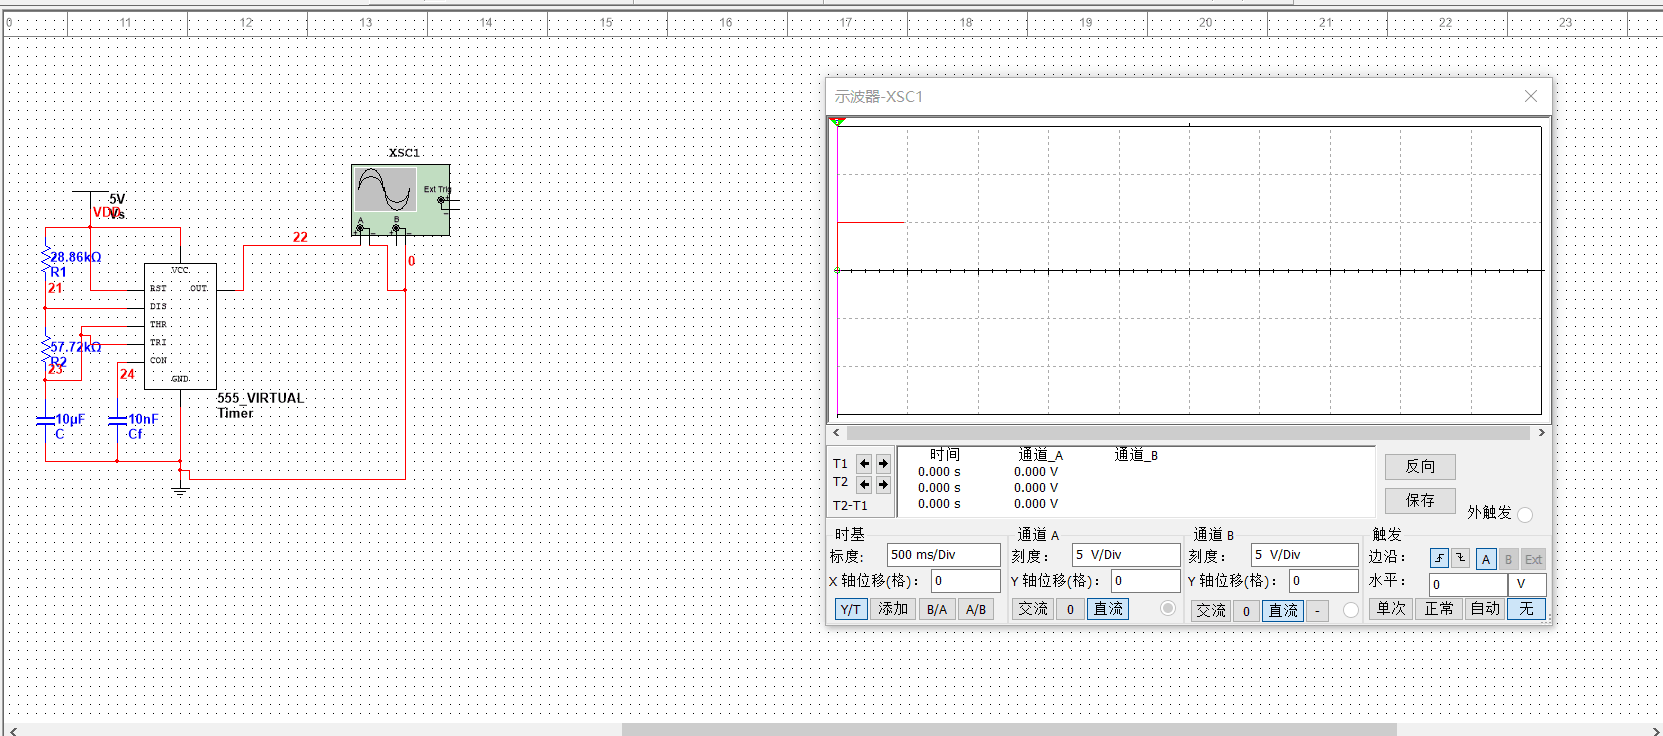Select 自动 auto trigger mode
Screen dimensions: 1663x736
(x=1485, y=608)
